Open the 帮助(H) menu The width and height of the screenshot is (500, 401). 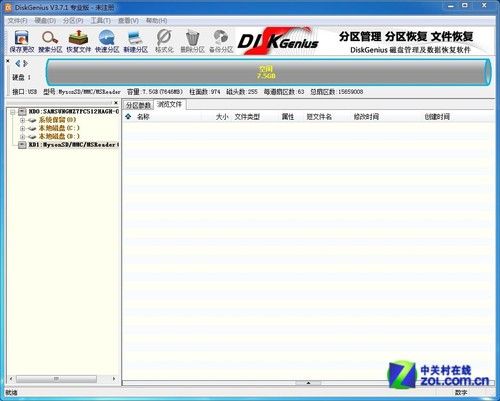[x=156, y=21]
